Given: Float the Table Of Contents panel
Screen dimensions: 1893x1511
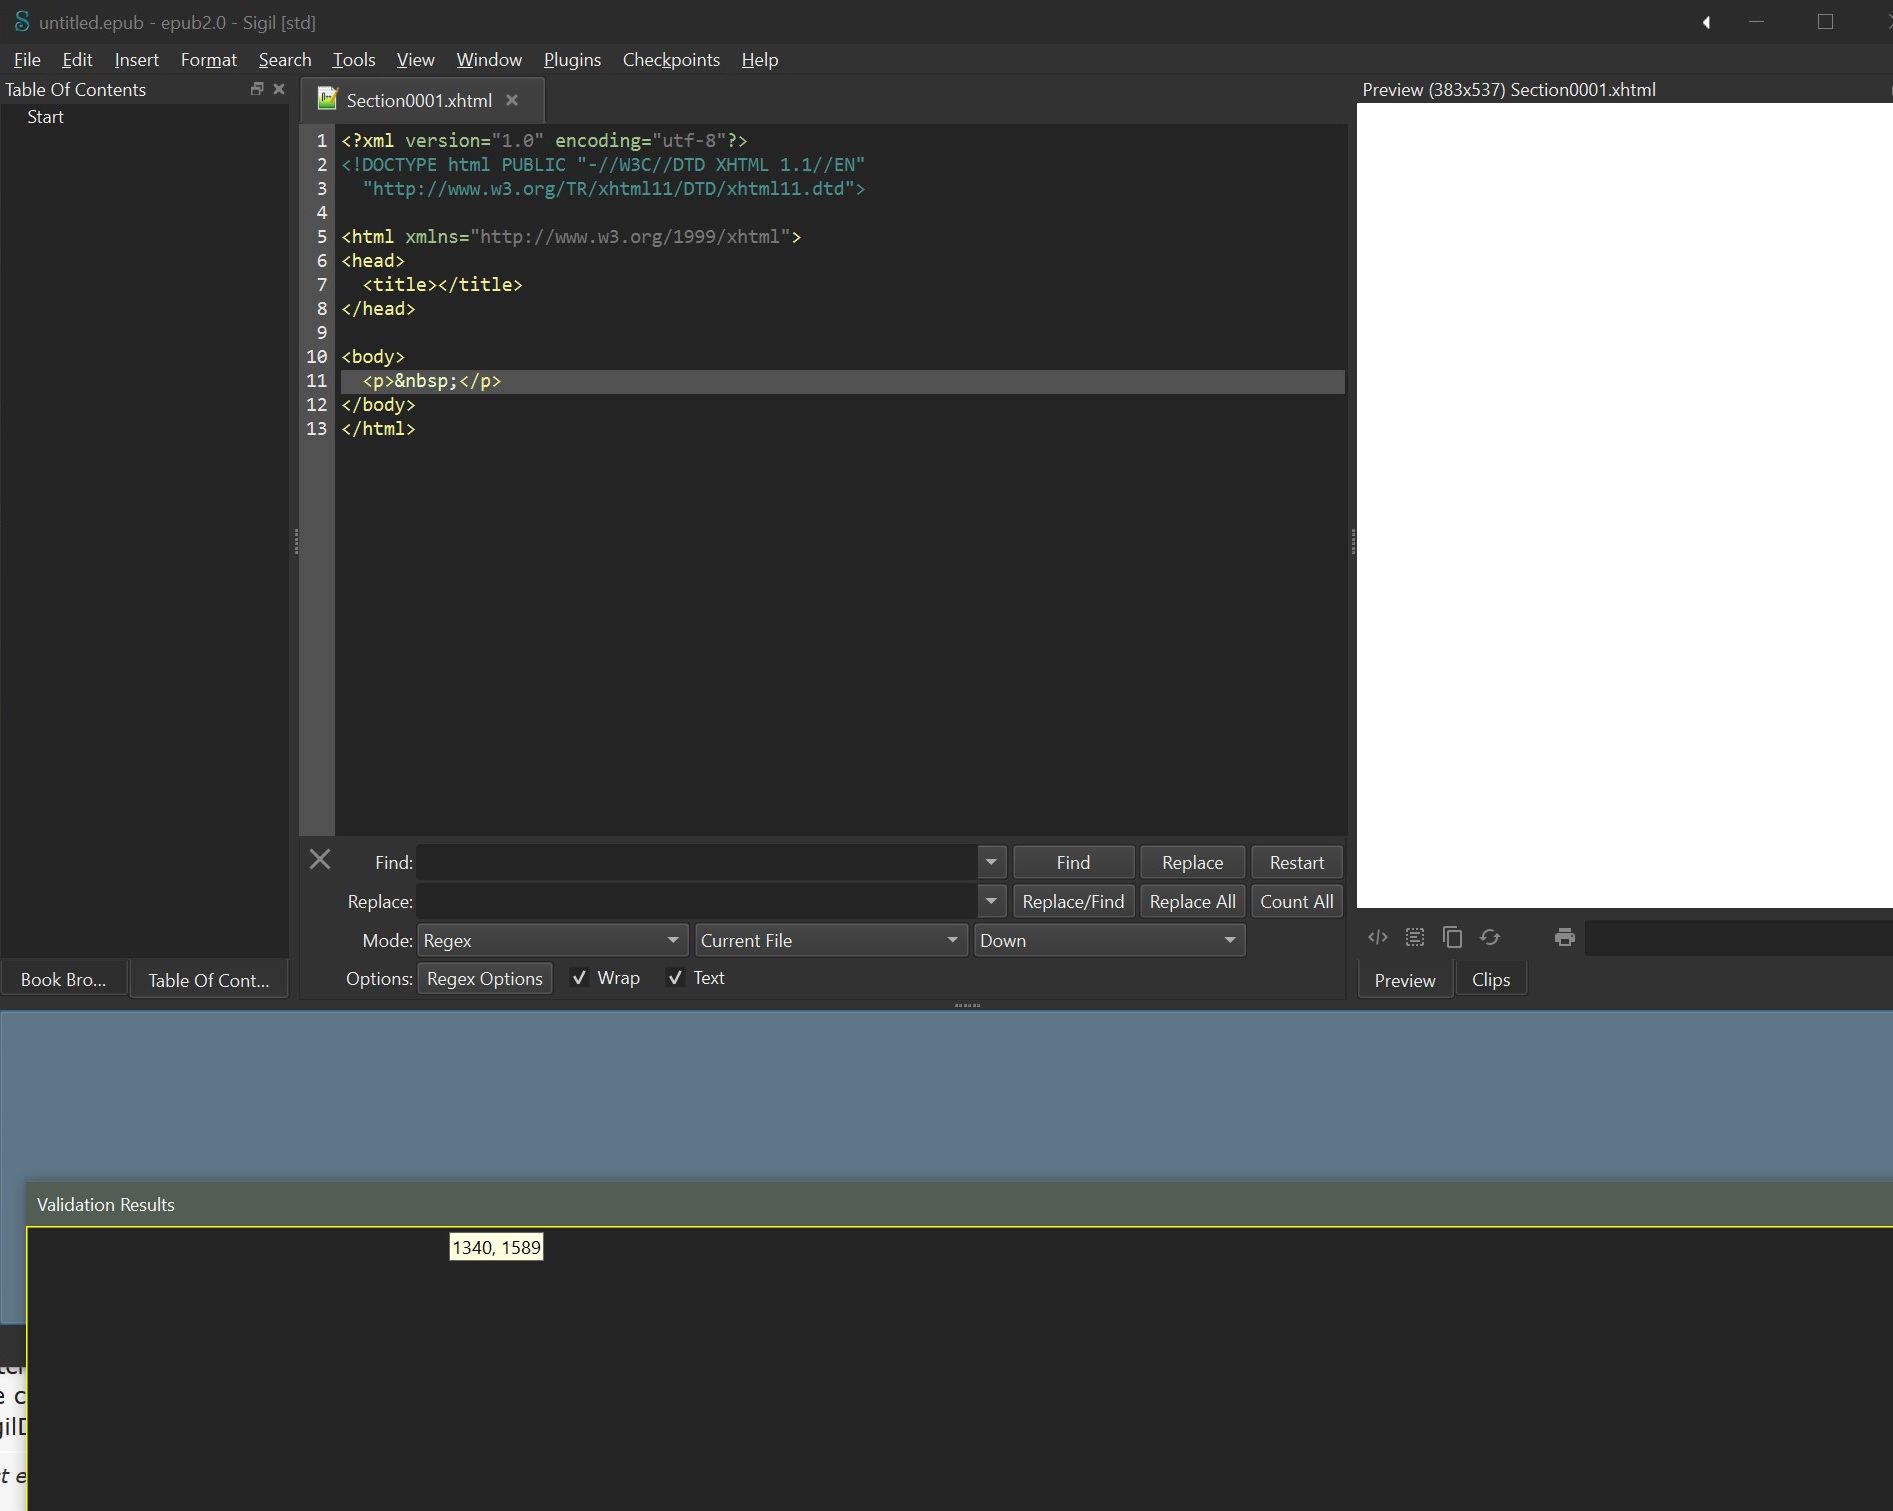Looking at the screenshot, I should tap(257, 89).
